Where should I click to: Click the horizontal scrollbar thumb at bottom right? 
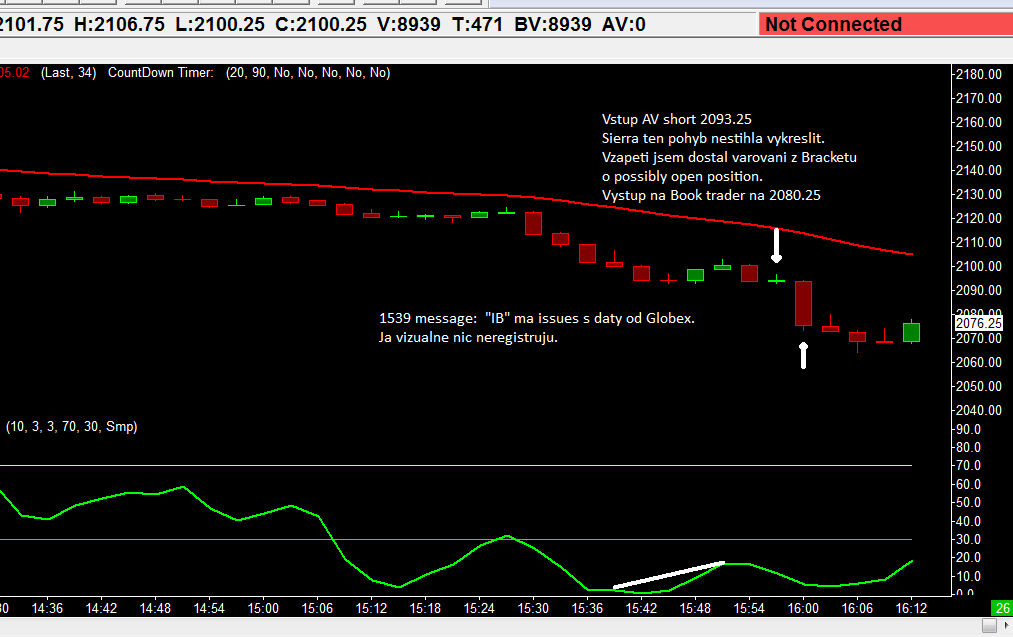pos(989,625)
